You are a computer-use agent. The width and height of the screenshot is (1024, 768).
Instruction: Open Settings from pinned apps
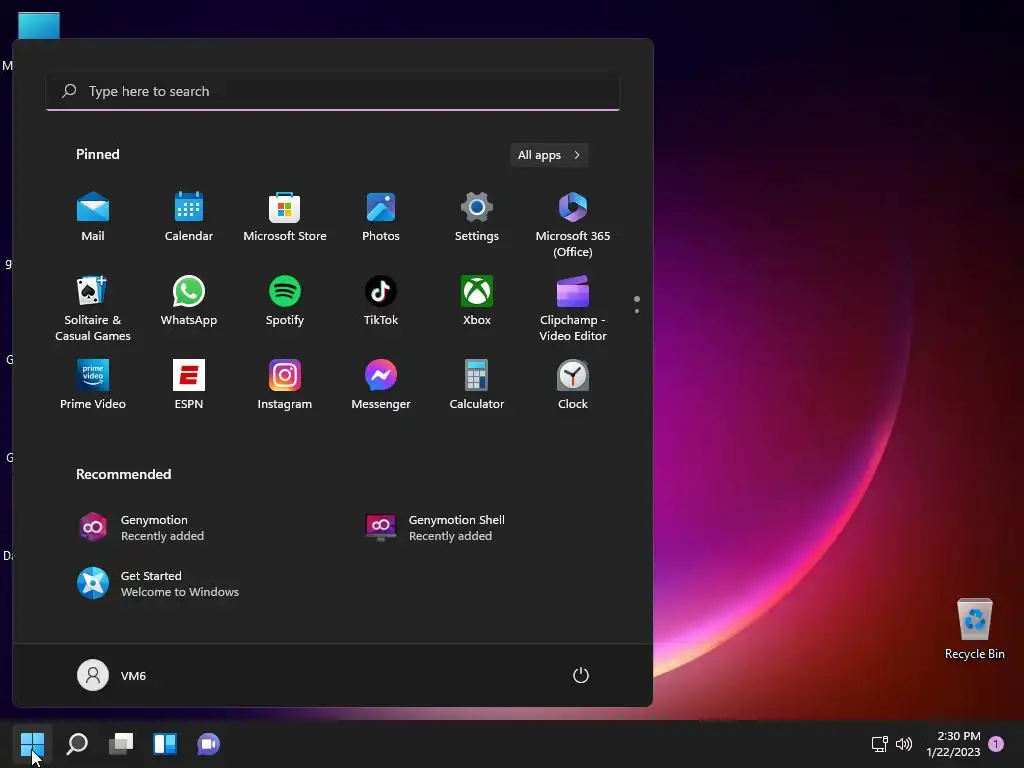[x=477, y=217]
